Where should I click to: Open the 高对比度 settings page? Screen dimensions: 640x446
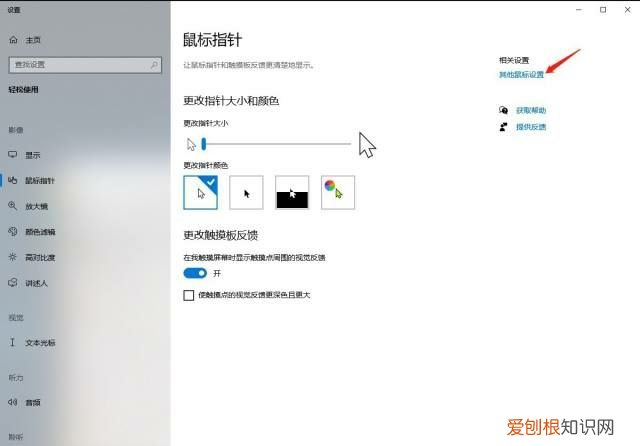click(40, 257)
